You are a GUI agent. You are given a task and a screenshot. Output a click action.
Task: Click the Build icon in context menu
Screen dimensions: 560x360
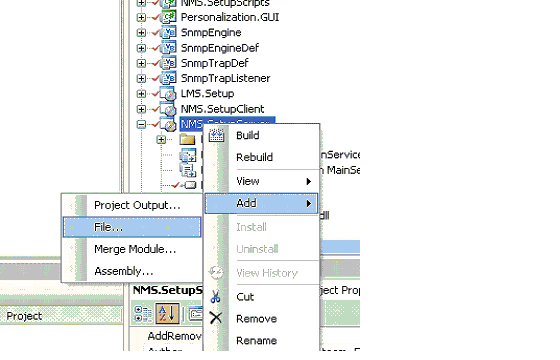(216, 136)
